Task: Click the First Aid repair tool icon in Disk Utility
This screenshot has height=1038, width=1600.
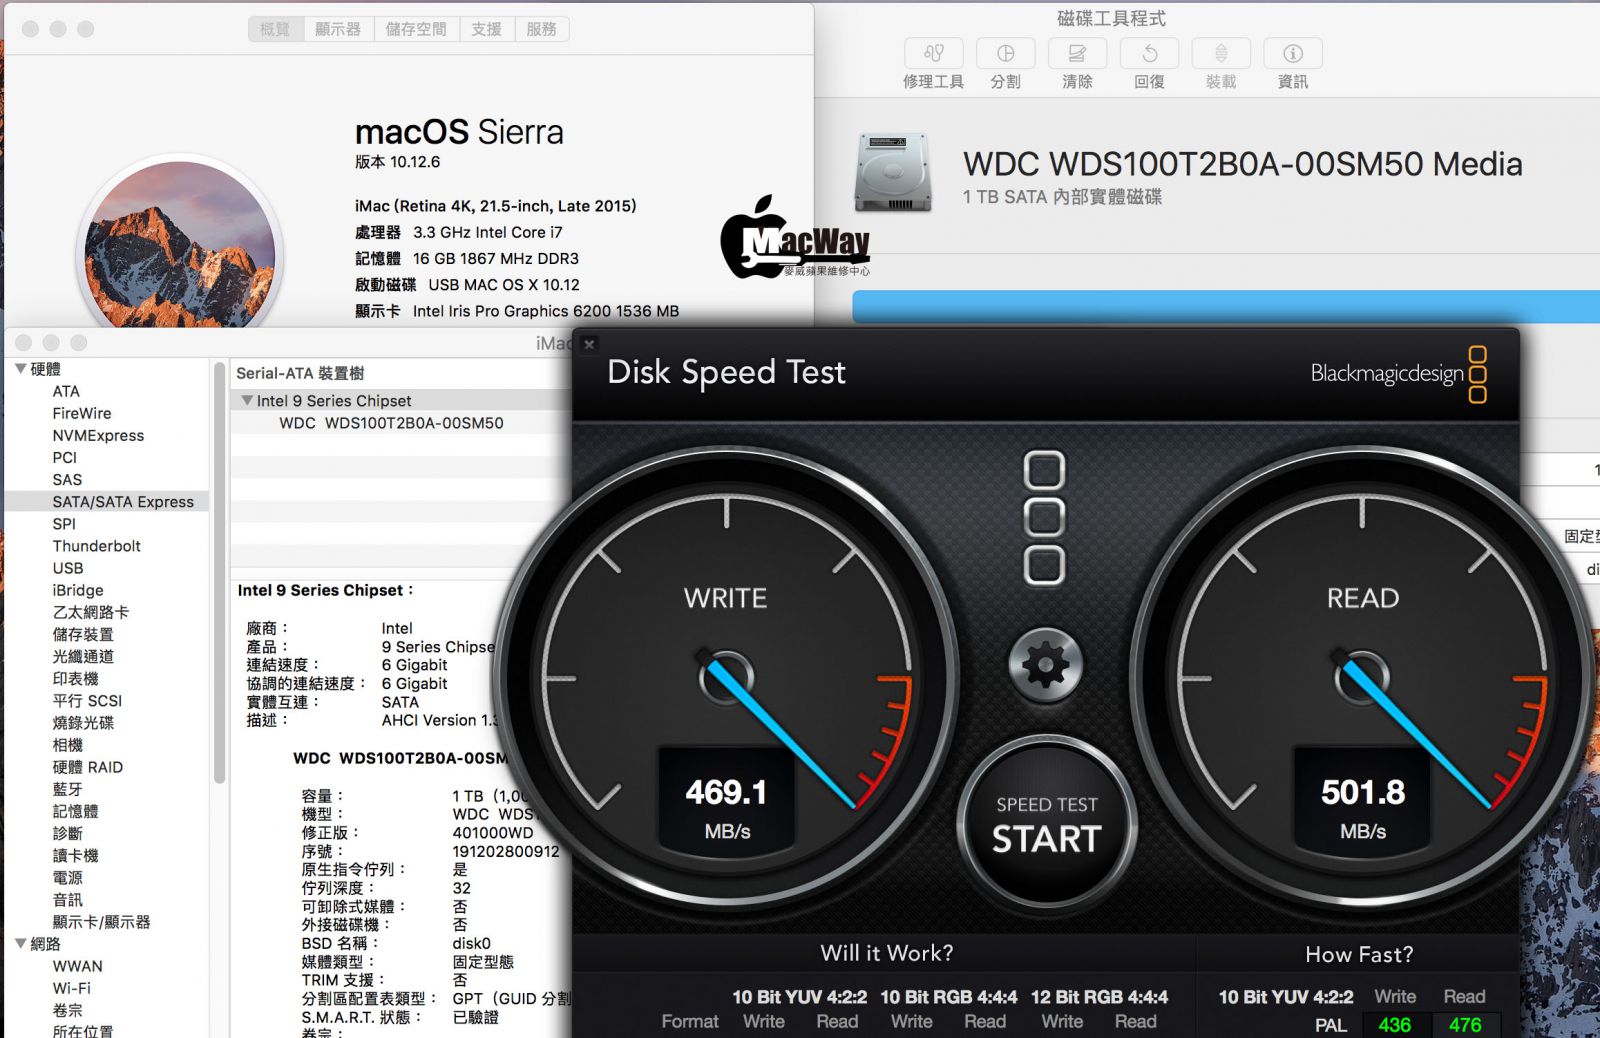Action: [x=933, y=53]
